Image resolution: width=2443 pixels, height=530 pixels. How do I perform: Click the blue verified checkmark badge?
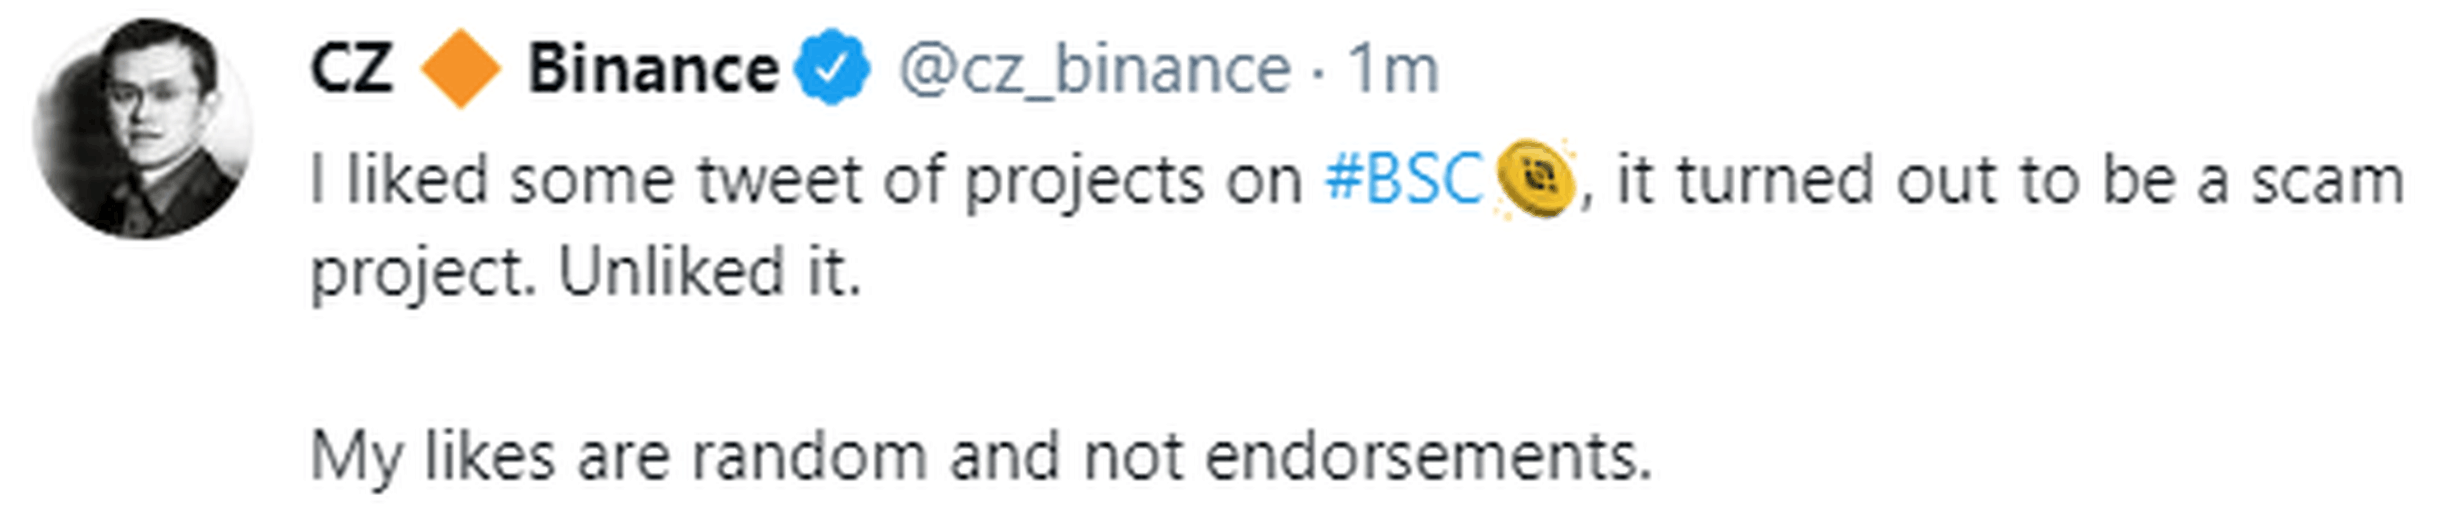click(x=832, y=69)
